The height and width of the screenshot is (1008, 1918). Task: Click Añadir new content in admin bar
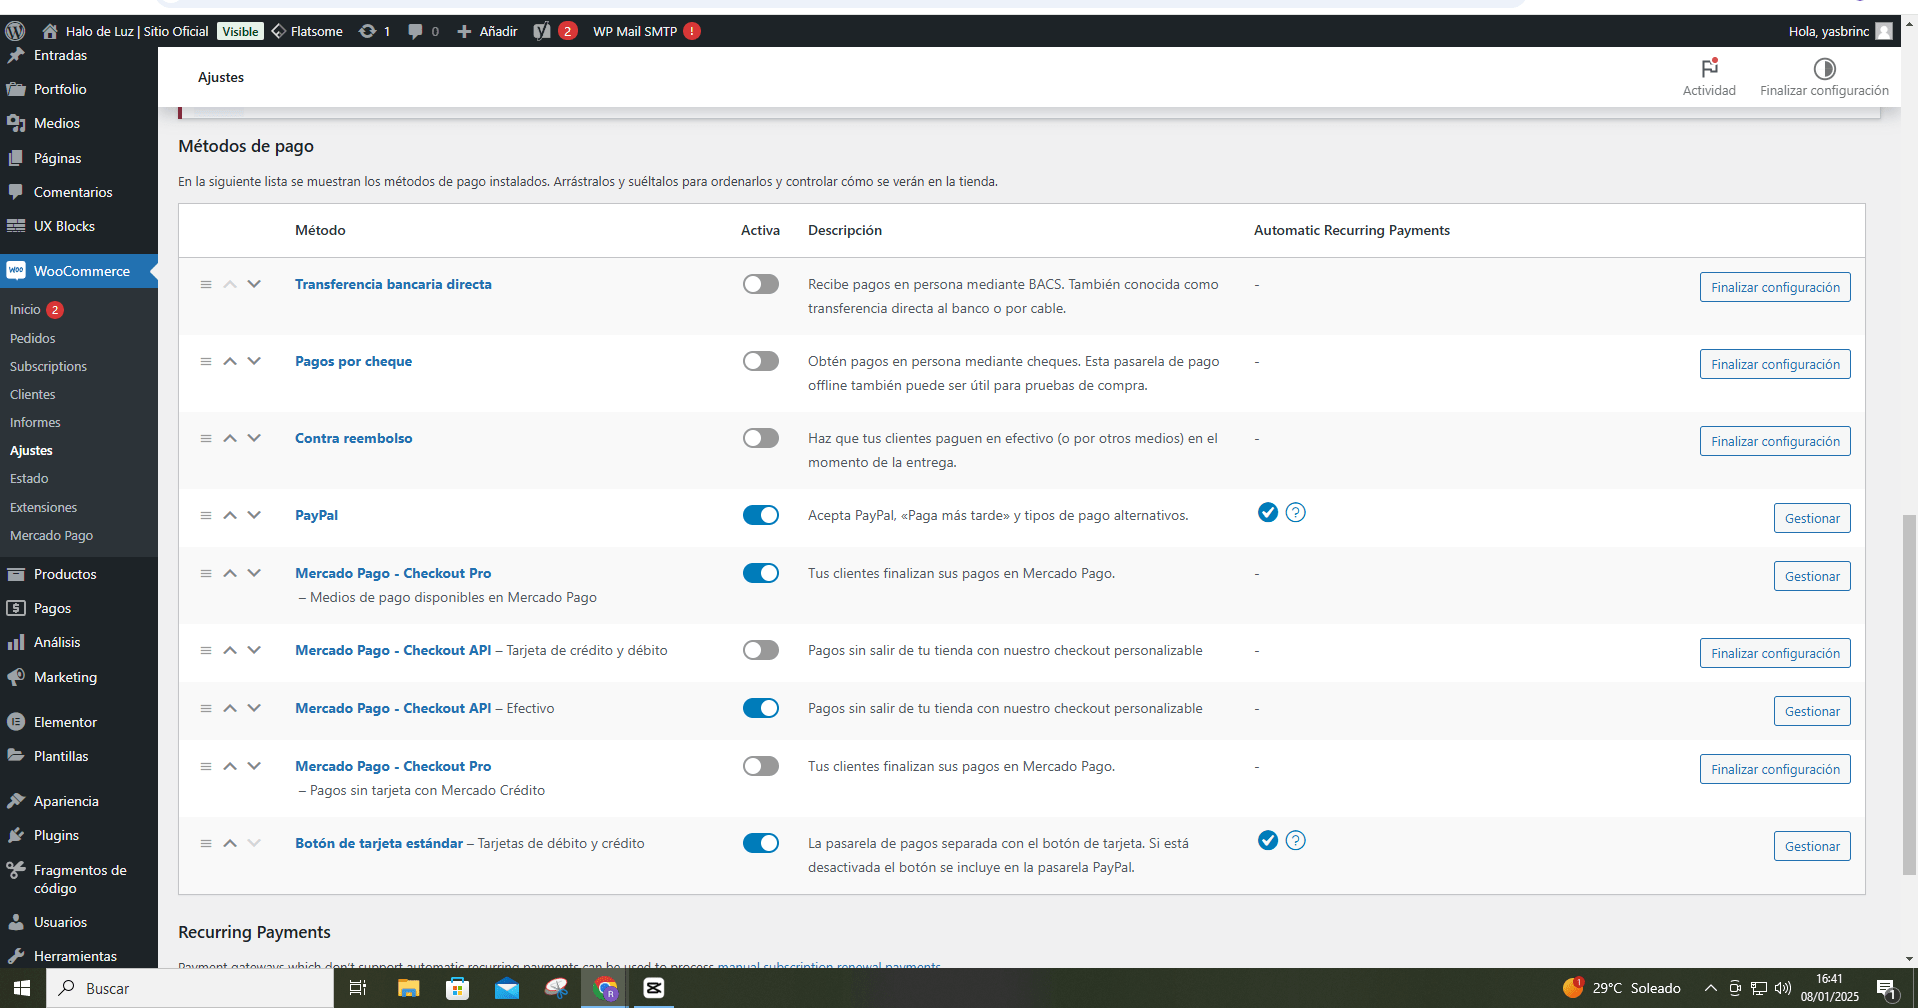coord(487,31)
